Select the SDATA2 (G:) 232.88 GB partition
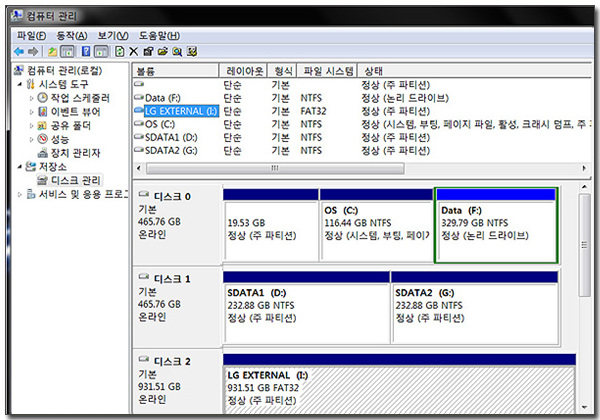This screenshot has height=420, width=600. click(475, 308)
